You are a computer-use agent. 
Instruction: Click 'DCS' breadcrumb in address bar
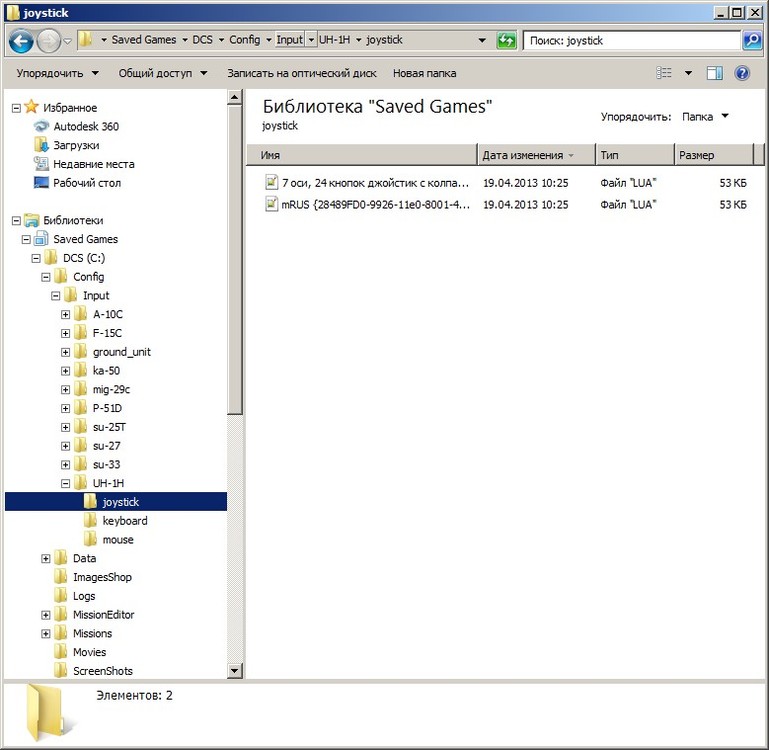click(202, 40)
